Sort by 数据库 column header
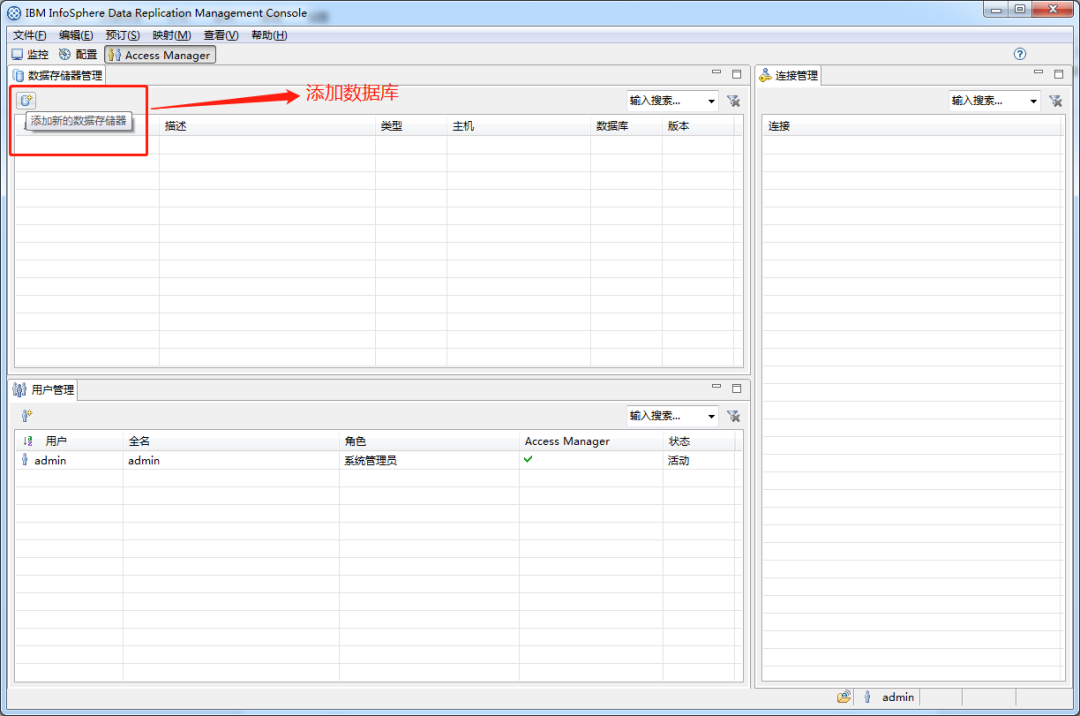 [x=626, y=126]
